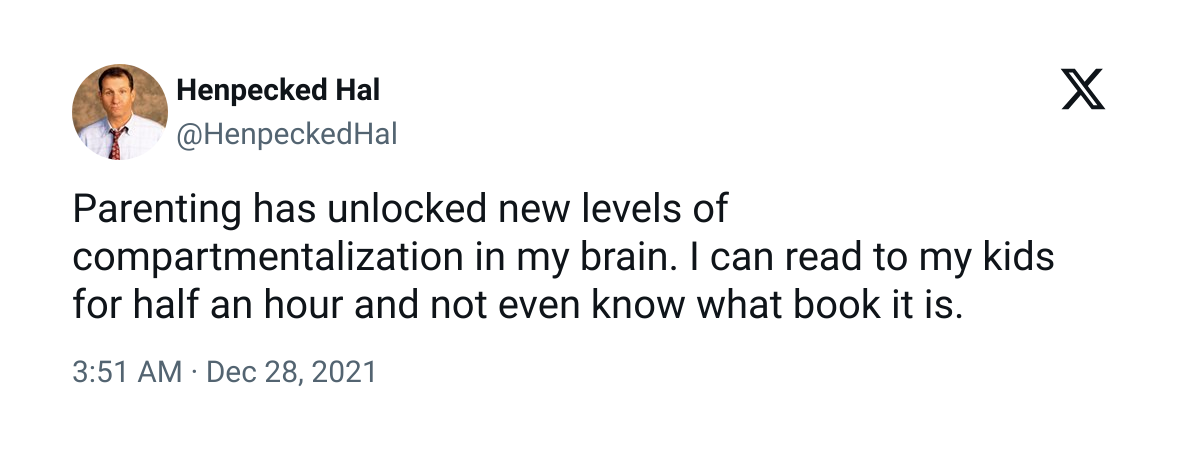Open Henpecked Hal's profile picture
This screenshot has height=456, width=1180.
(x=120, y=111)
